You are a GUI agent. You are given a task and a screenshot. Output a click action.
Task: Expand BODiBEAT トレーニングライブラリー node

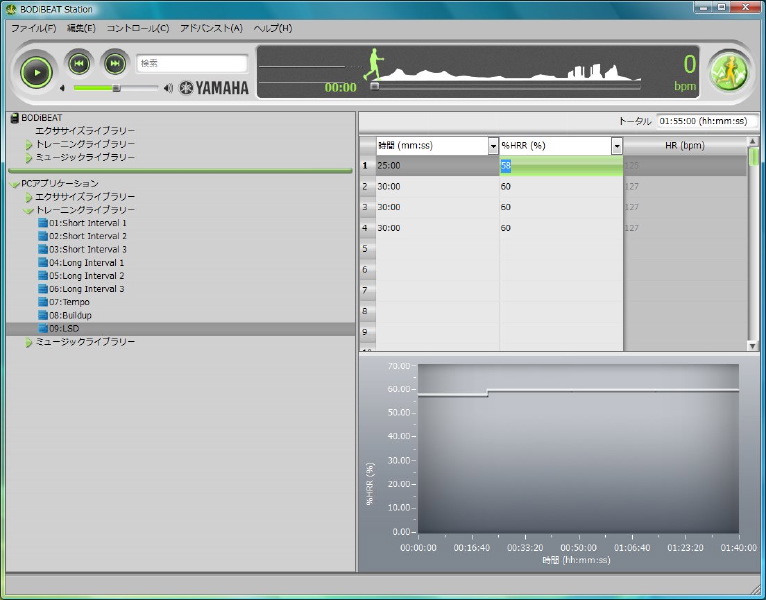[29, 145]
